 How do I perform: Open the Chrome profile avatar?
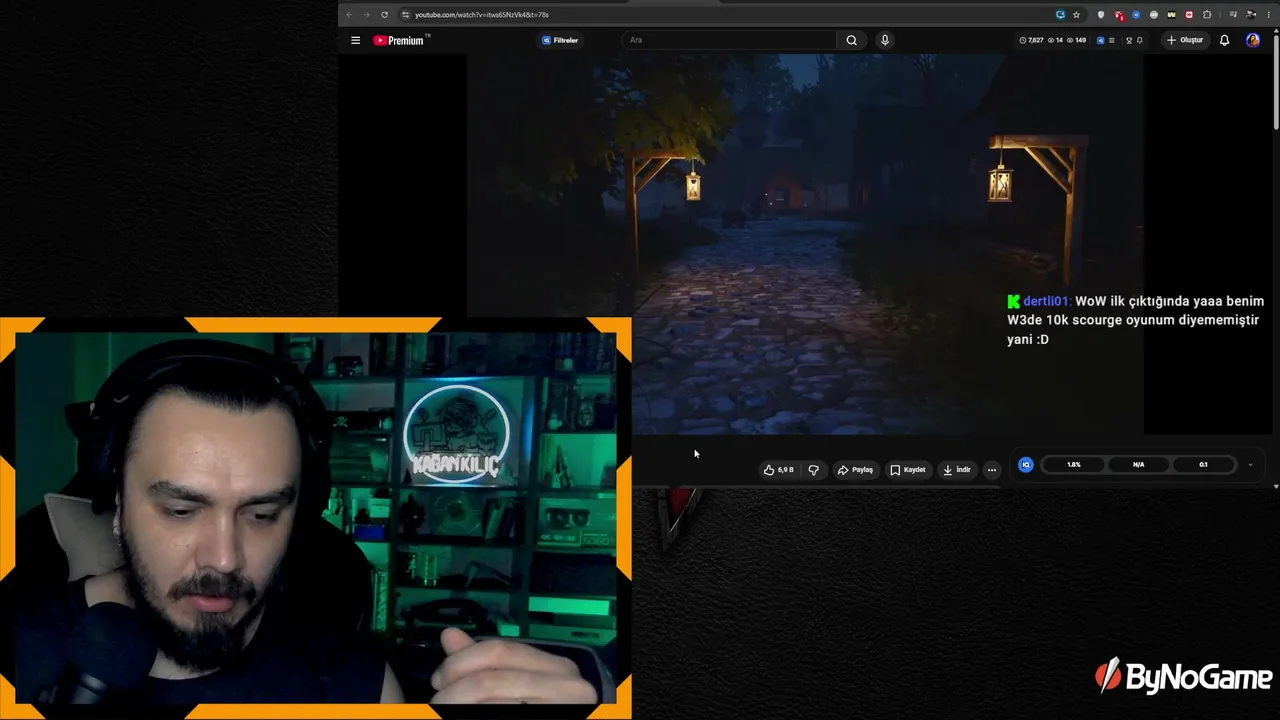coord(1251,15)
